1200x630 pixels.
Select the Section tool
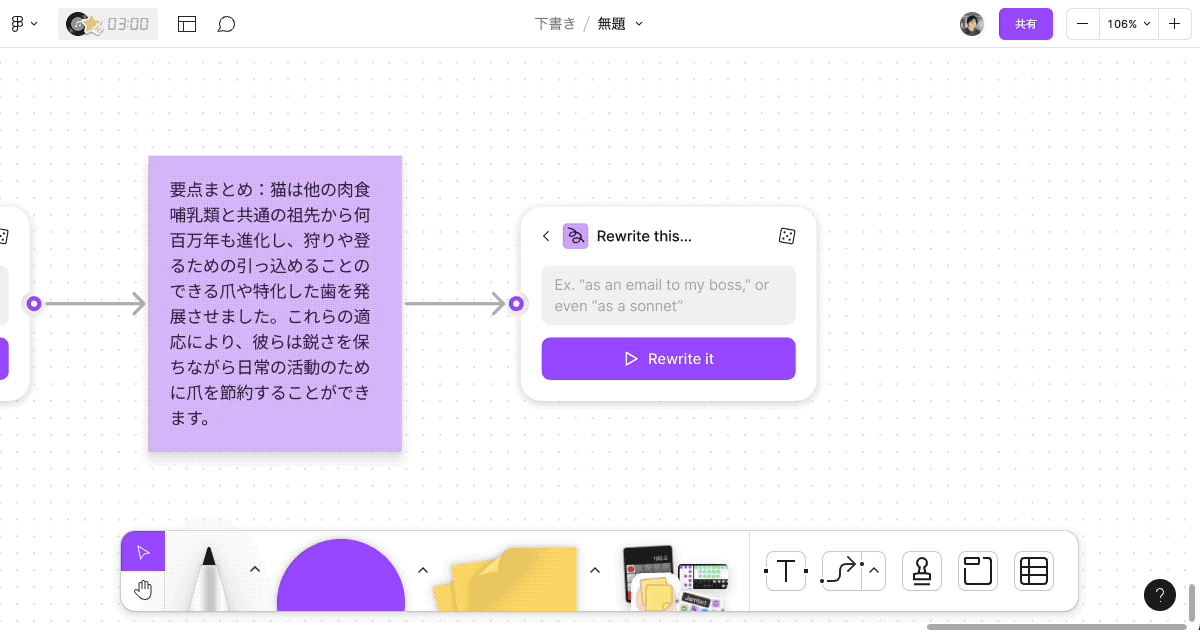(x=977, y=571)
